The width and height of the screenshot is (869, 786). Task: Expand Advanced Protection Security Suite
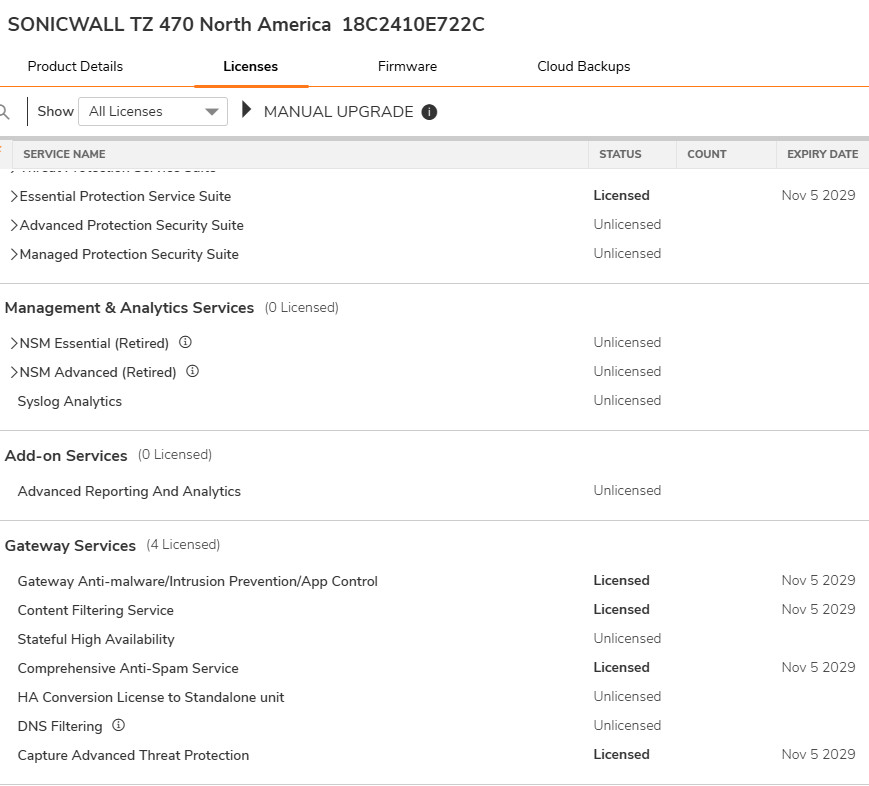click(14, 225)
